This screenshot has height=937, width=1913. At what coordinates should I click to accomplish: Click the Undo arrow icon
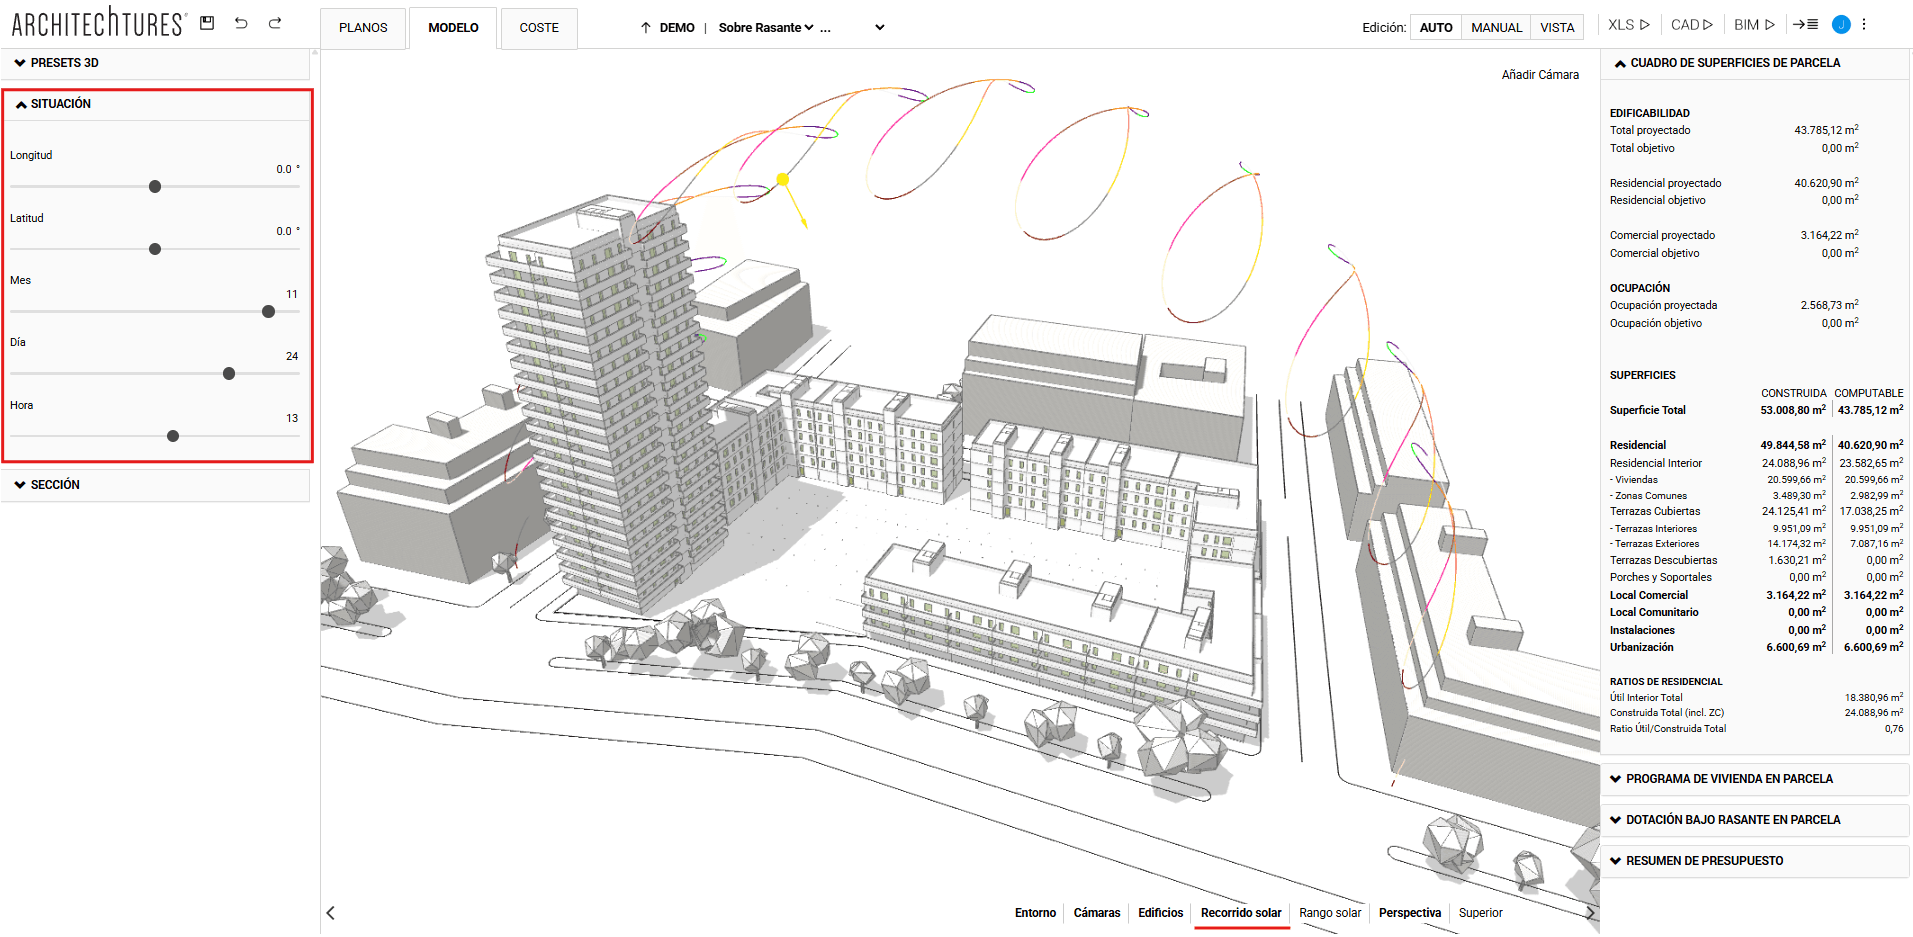tap(241, 22)
